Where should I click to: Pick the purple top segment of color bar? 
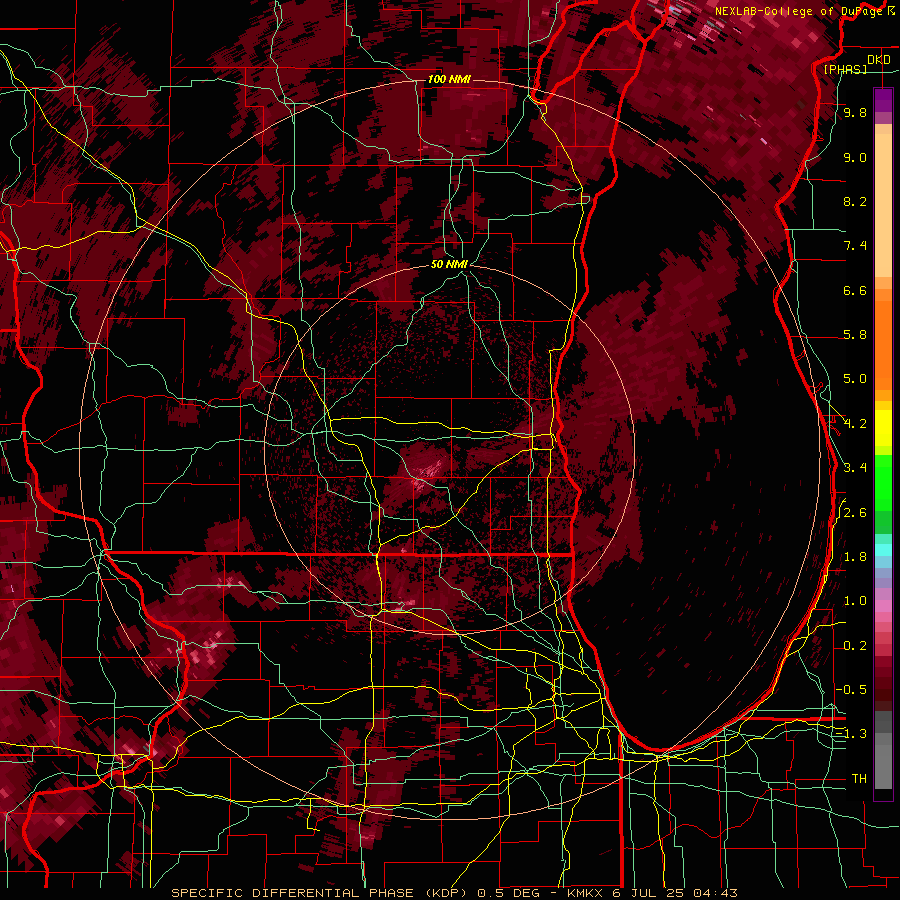(x=883, y=100)
